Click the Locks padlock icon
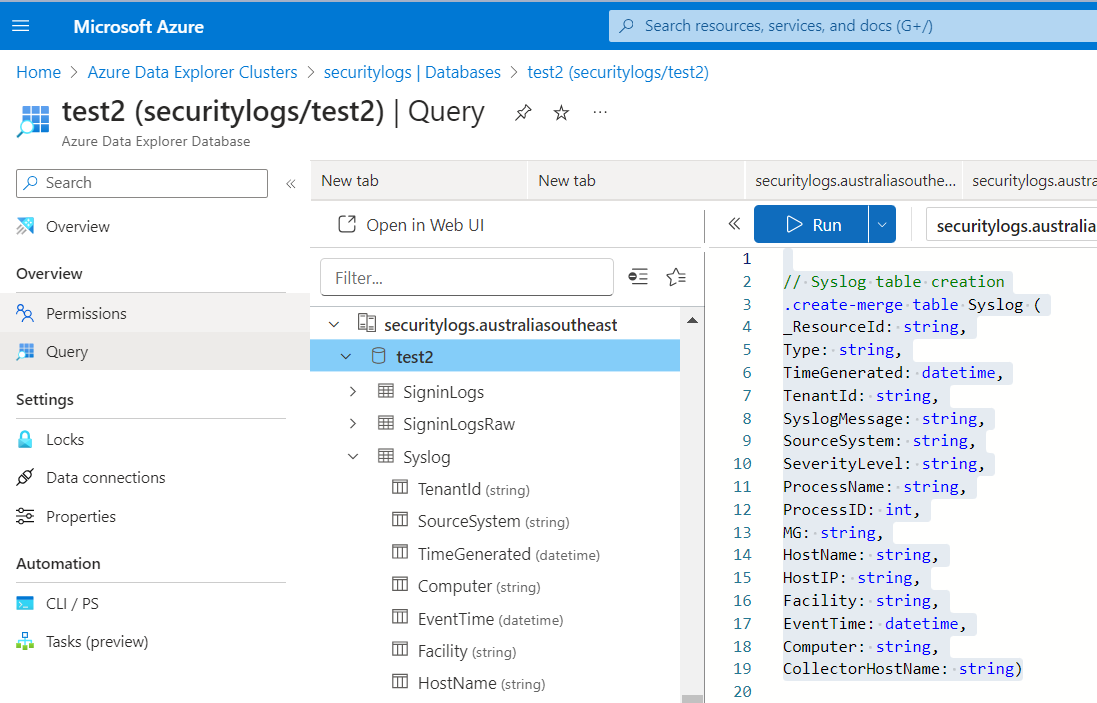Viewport: 1097px width, 703px height. tap(25, 439)
